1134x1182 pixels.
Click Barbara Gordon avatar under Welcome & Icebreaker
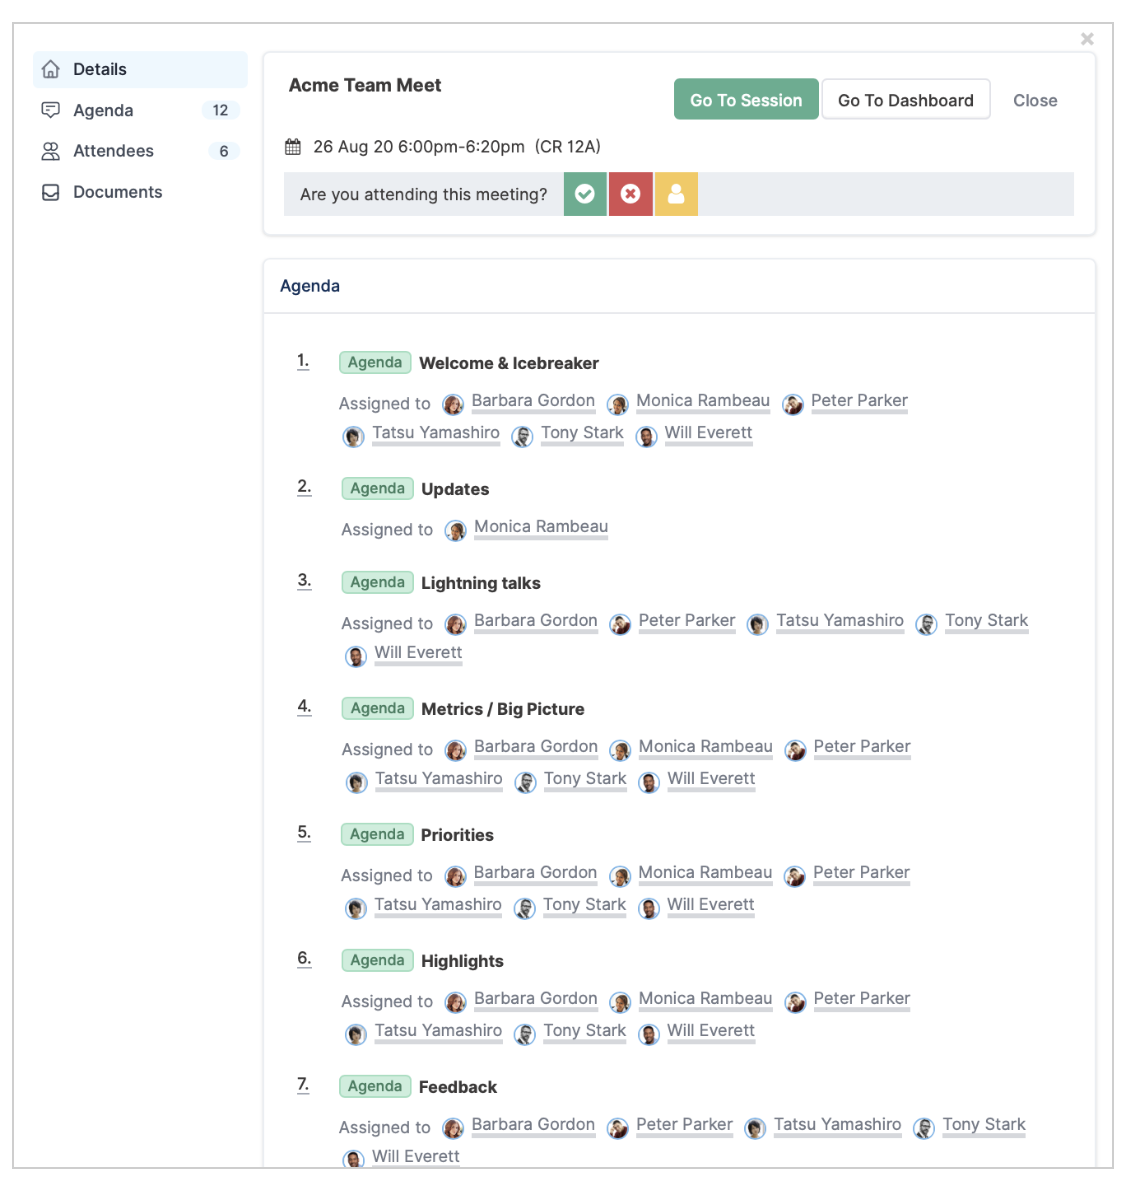click(453, 404)
